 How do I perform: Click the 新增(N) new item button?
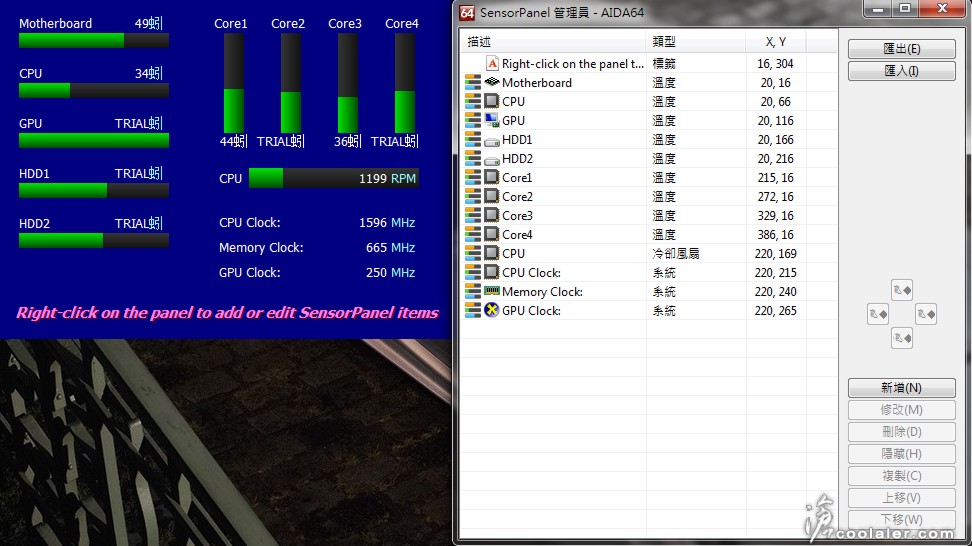pyautogui.click(x=902, y=388)
